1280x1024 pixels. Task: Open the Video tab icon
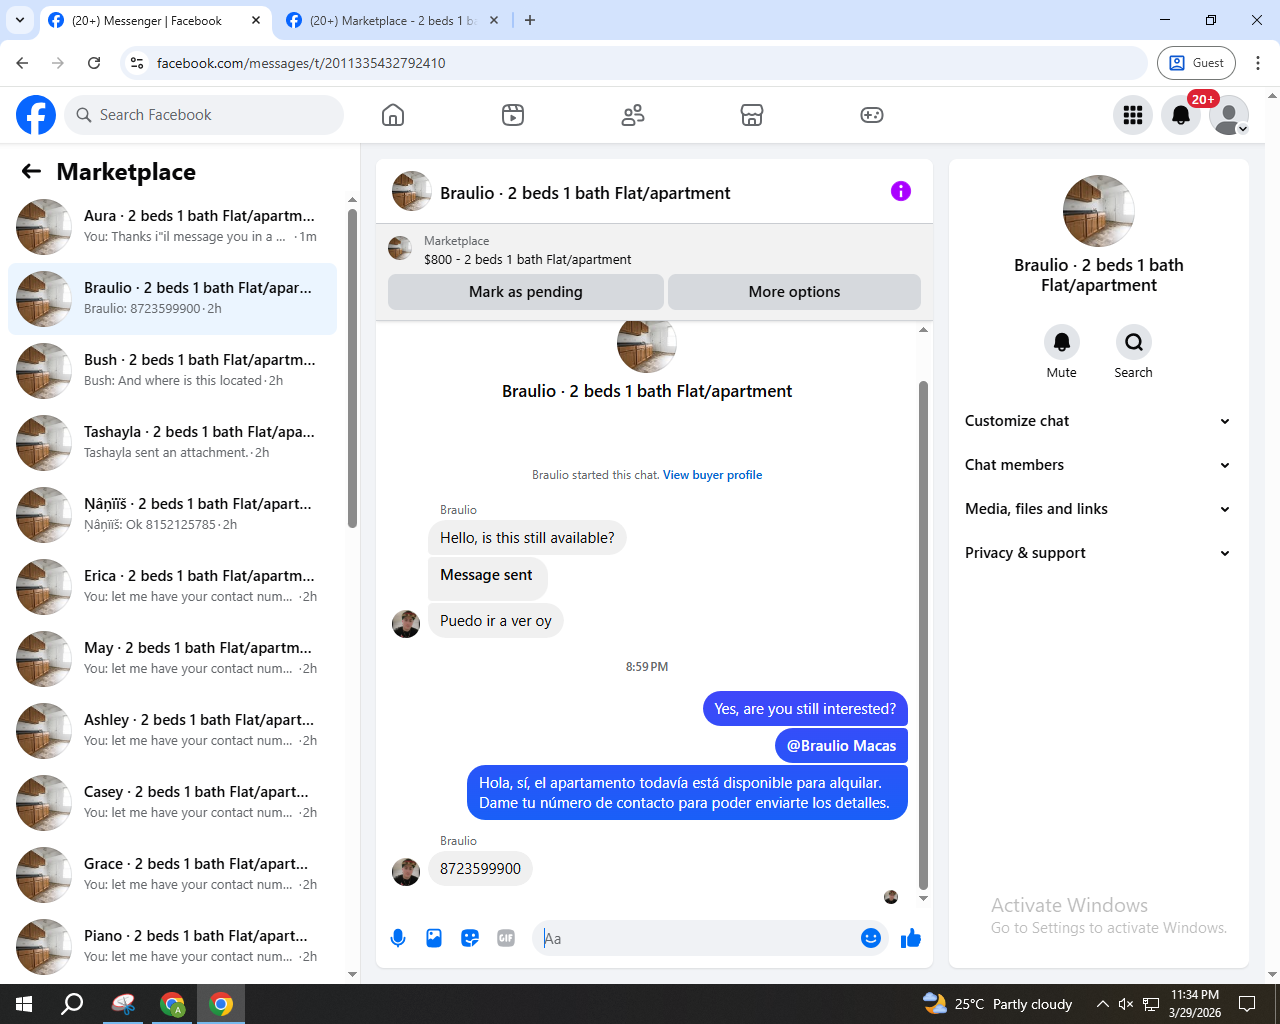pos(513,115)
